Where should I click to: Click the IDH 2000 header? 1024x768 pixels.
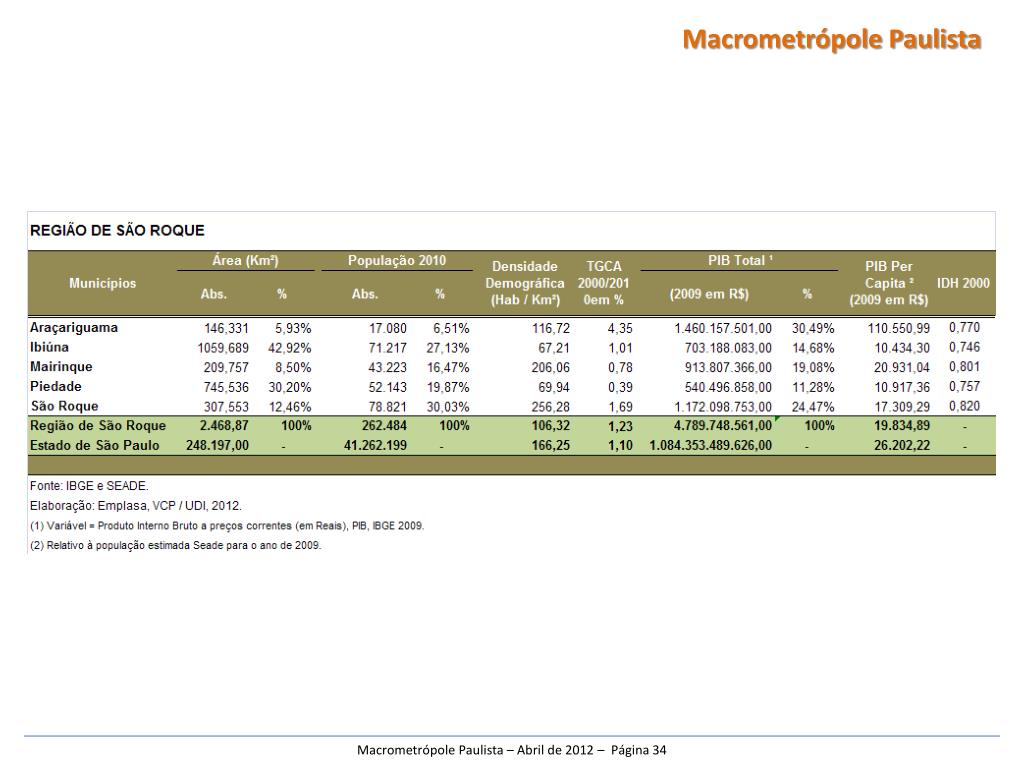(963, 283)
